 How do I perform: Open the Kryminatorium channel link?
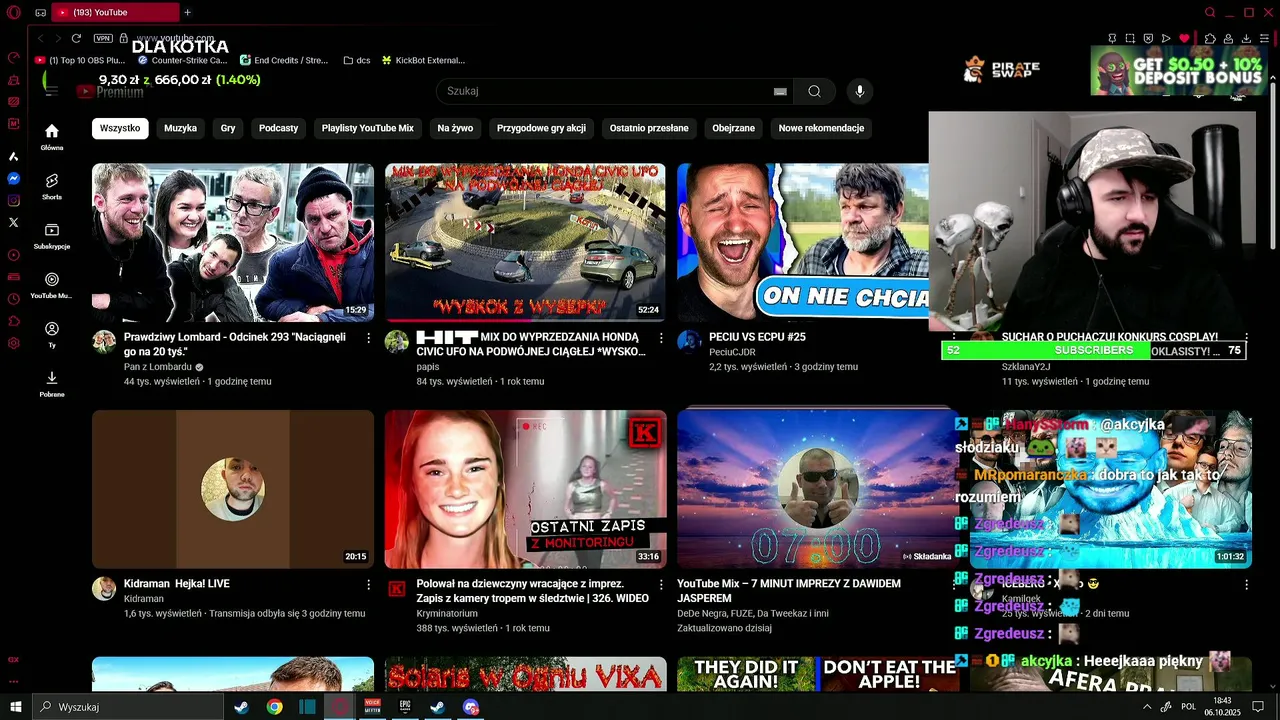pyautogui.click(x=447, y=613)
